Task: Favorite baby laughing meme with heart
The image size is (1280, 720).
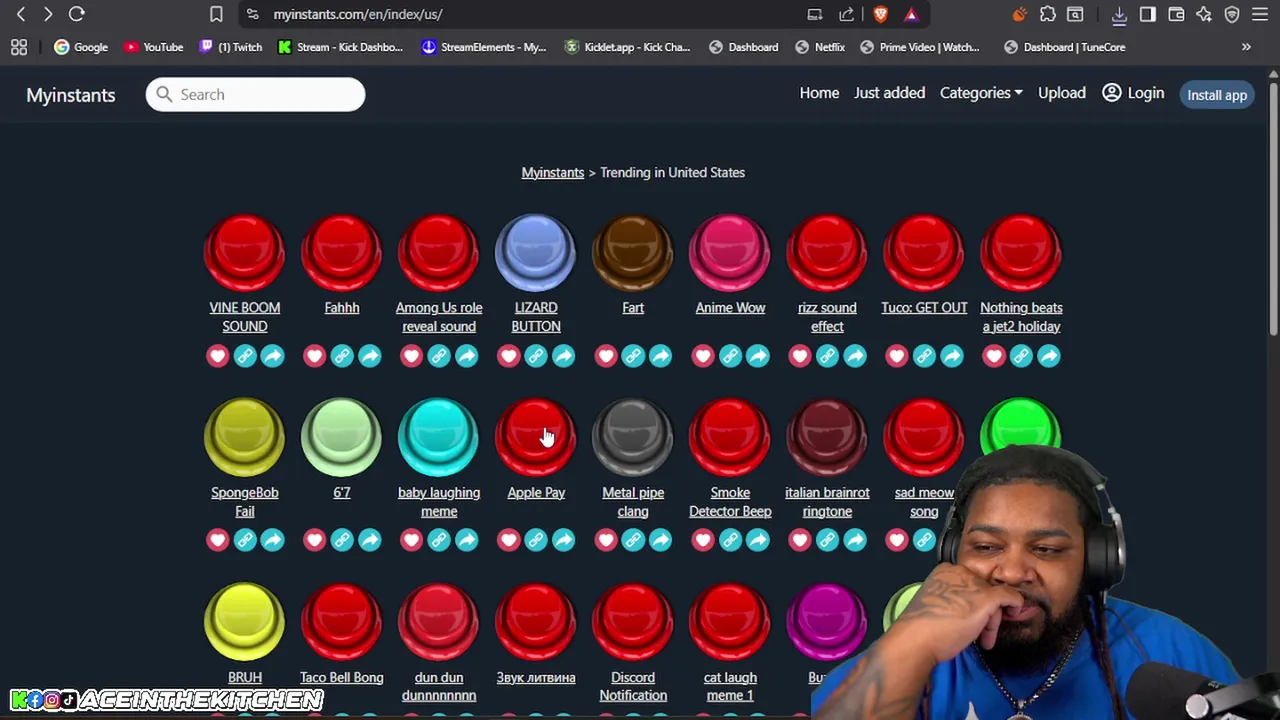Action: tap(411, 540)
